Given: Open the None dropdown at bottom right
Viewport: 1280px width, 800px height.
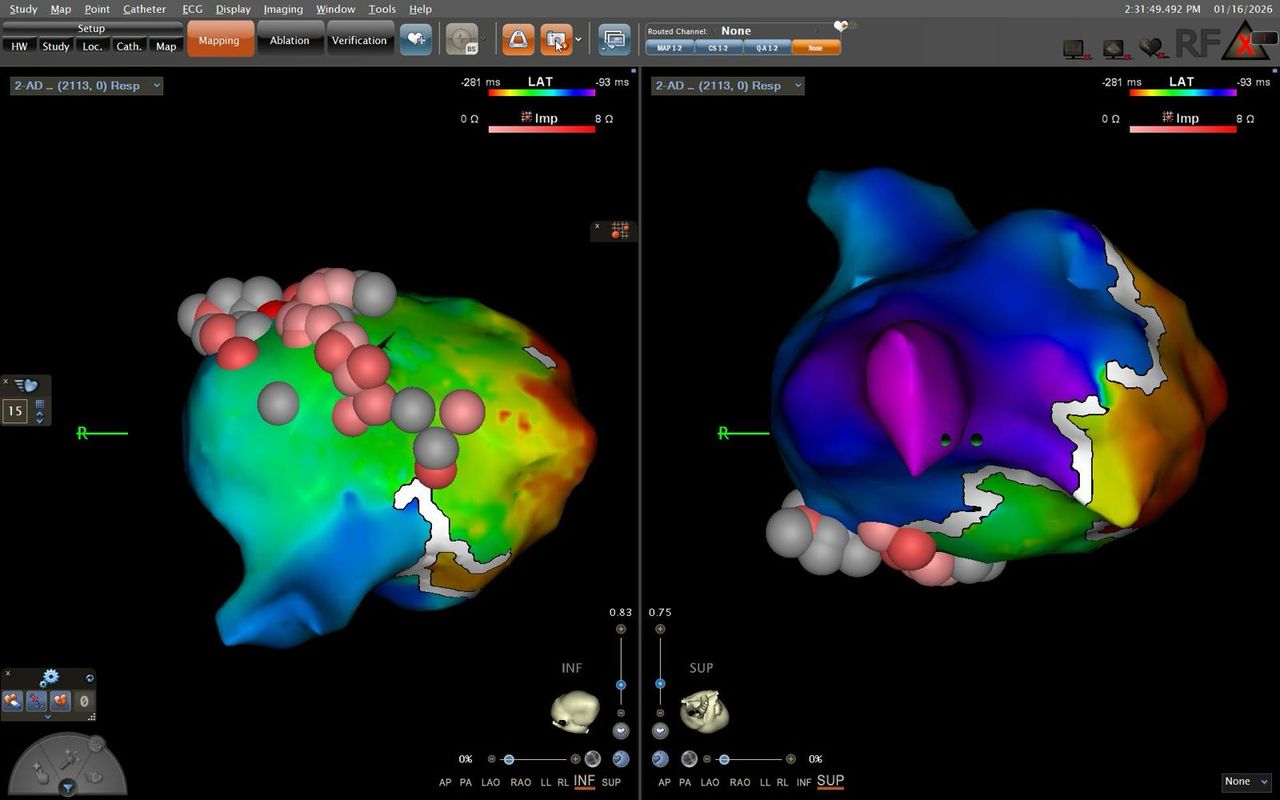Looking at the screenshot, I should (1245, 781).
